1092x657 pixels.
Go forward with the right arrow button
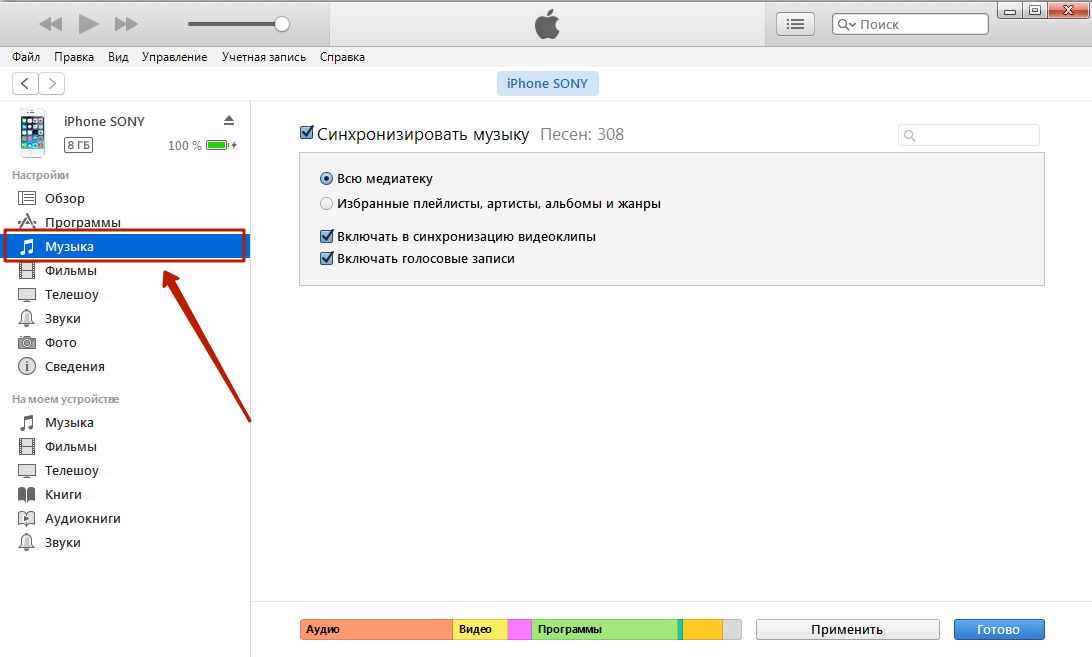[52, 84]
